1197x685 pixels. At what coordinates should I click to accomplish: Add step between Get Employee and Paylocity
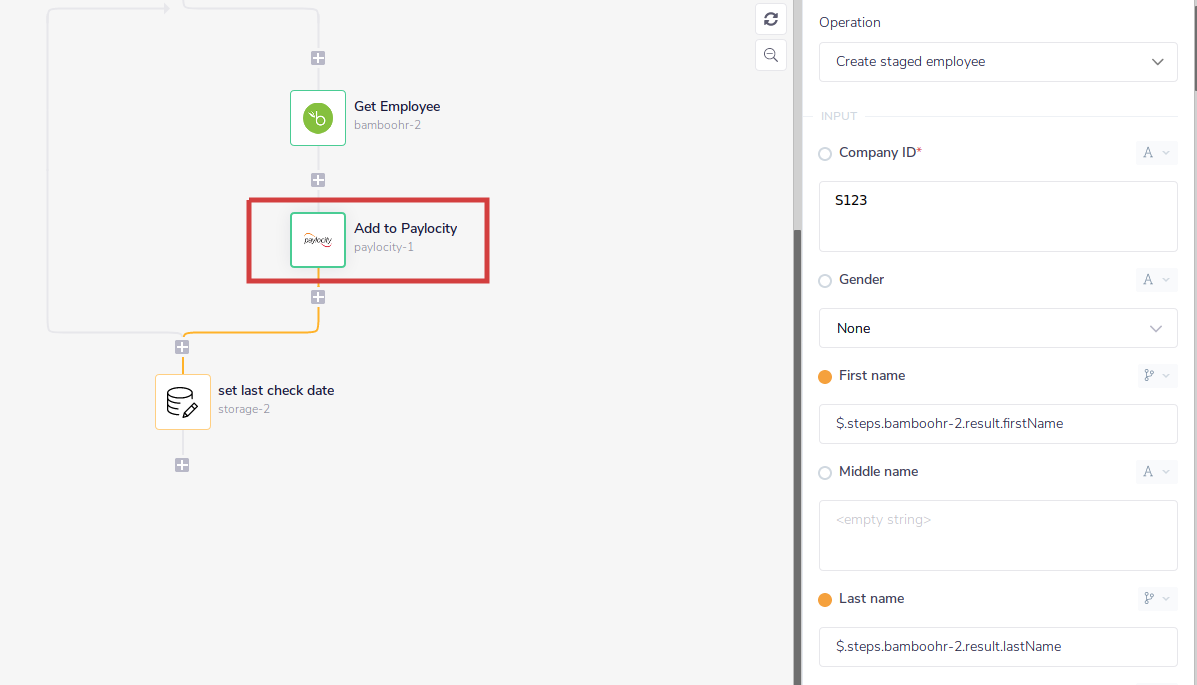tap(318, 180)
